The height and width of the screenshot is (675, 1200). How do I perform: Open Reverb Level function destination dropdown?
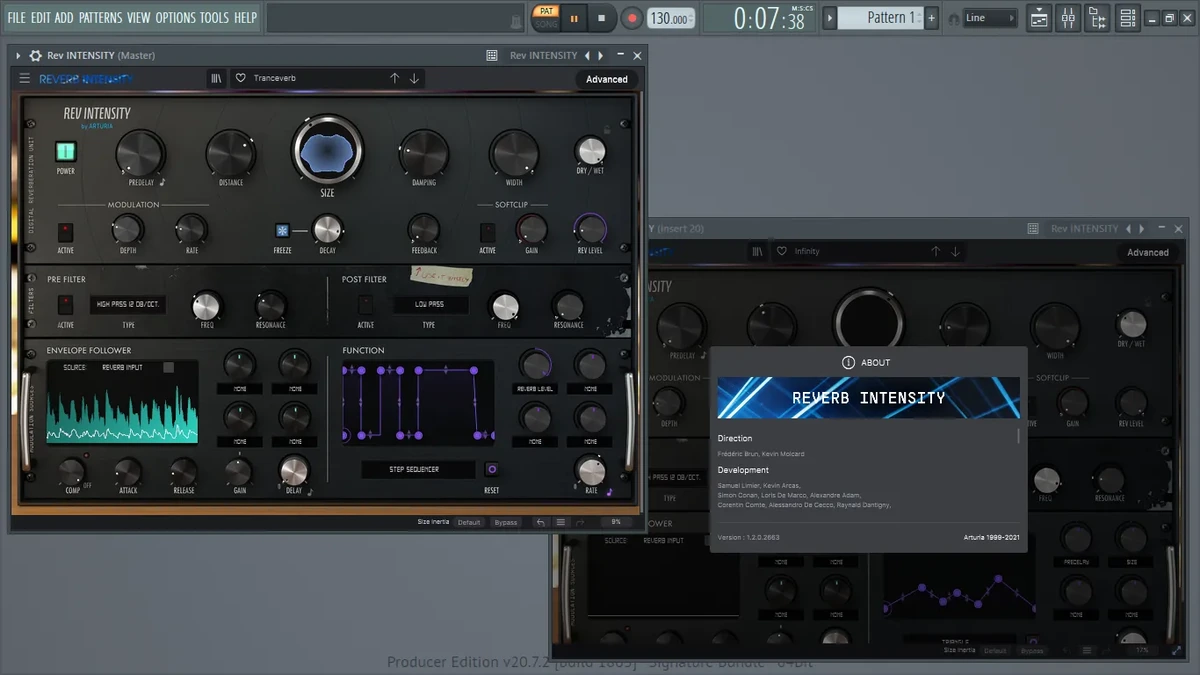click(x=536, y=389)
